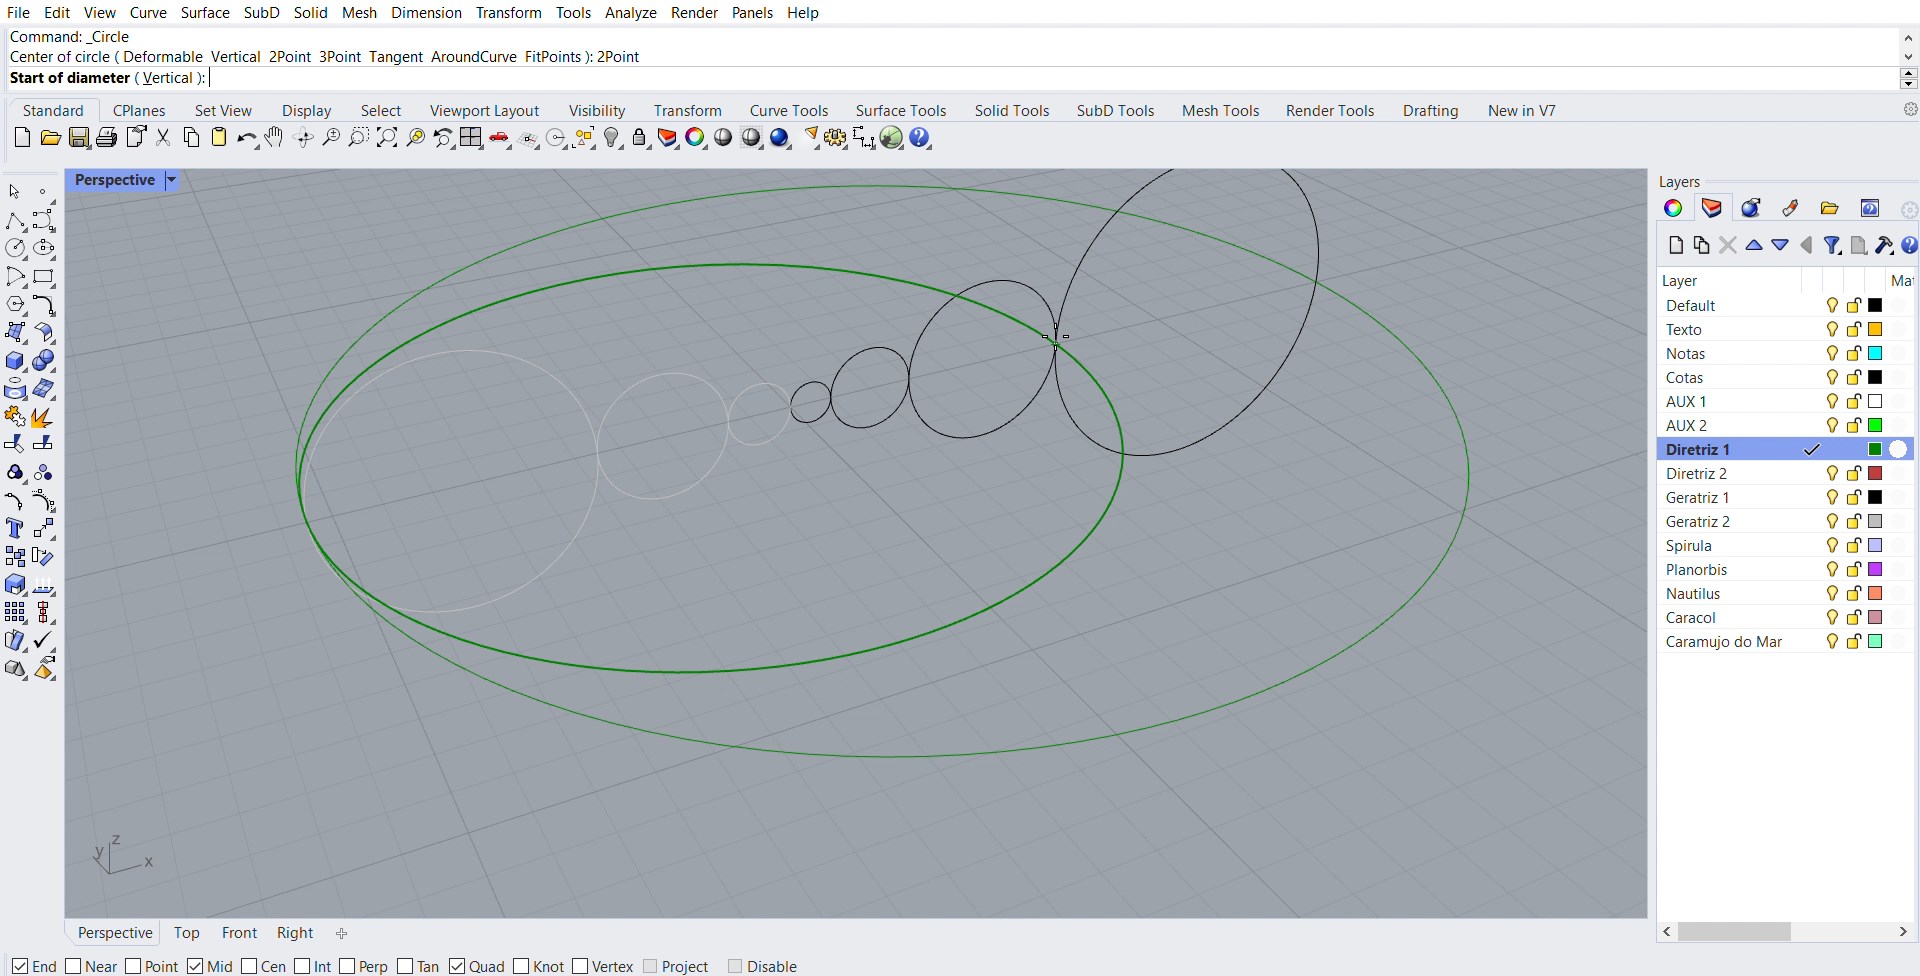Image resolution: width=1920 pixels, height=976 pixels.
Task: Select the Polygon tool in left sidebar
Action: click(x=15, y=304)
